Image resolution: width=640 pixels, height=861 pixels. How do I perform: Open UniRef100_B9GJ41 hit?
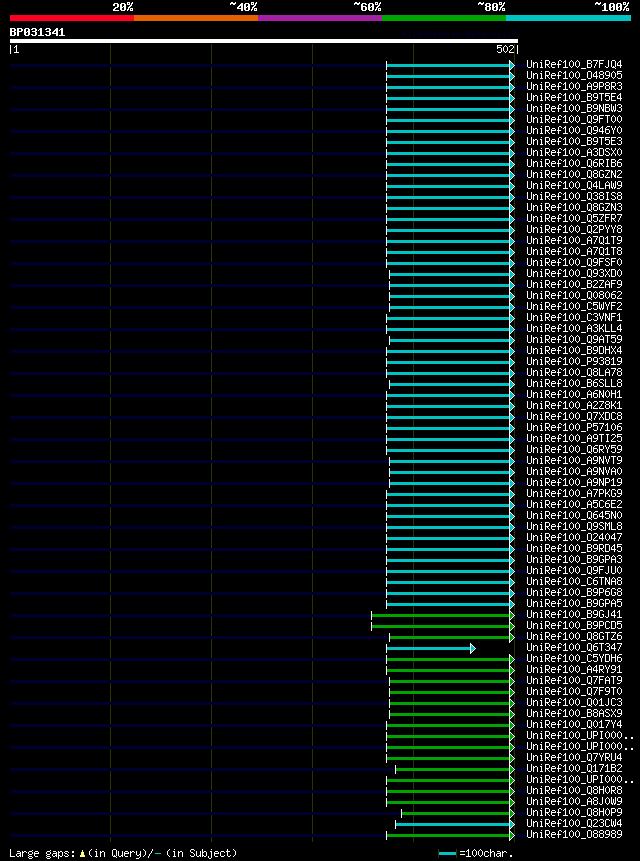coord(574,614)
